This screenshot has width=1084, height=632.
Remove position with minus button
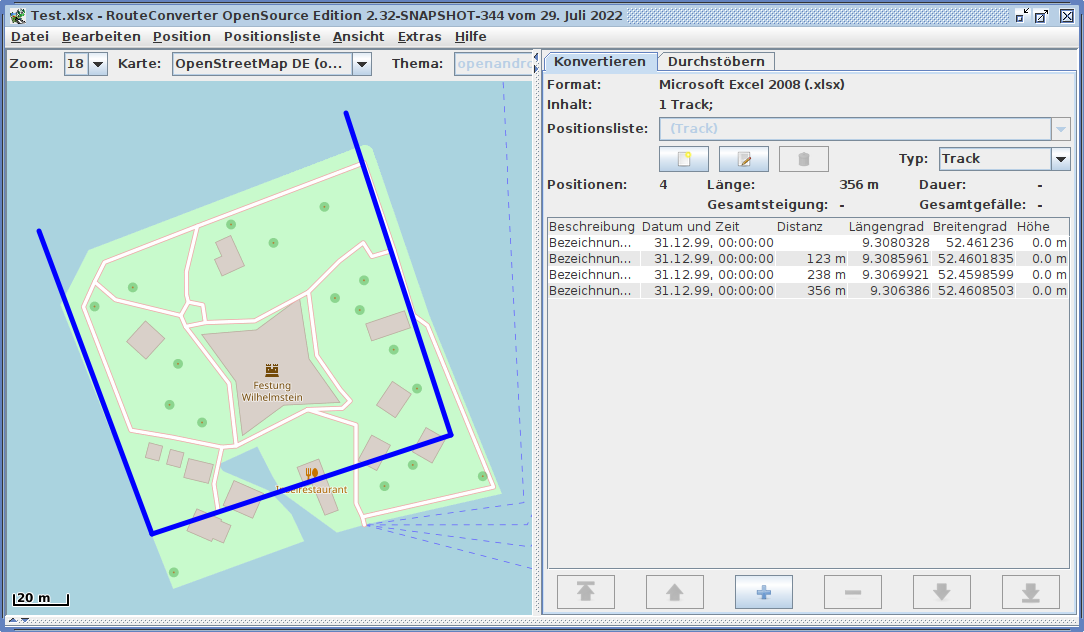tap(853, 592)
